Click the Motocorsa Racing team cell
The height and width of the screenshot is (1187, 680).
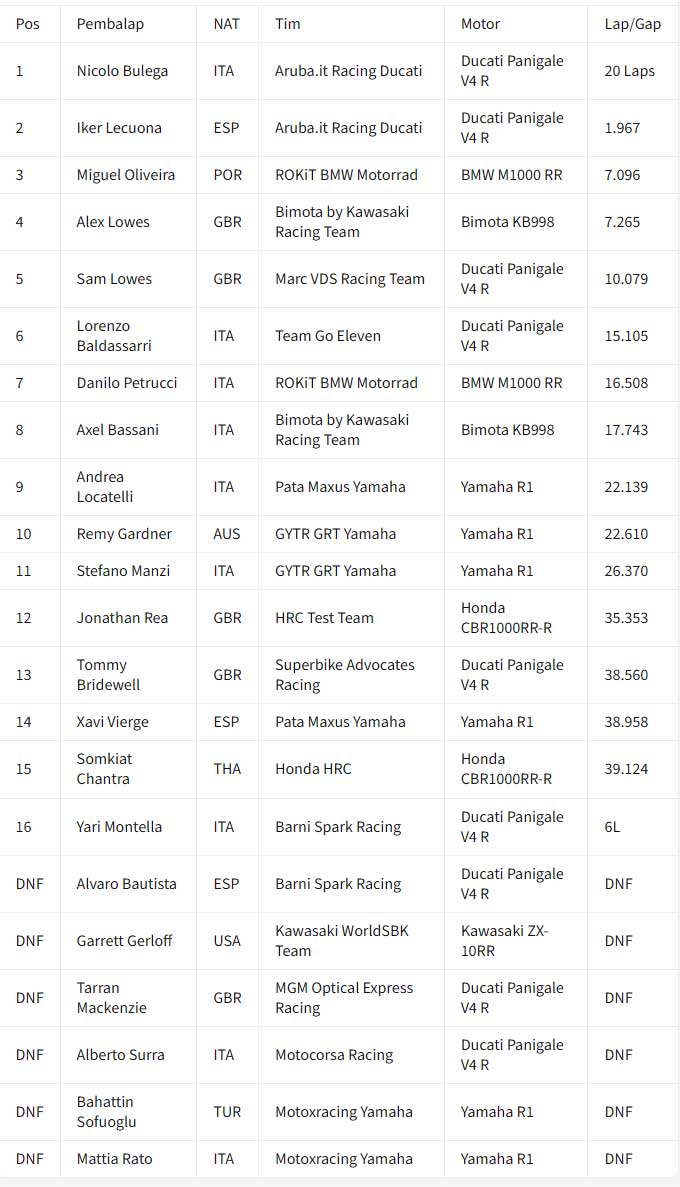[334, 1055]
